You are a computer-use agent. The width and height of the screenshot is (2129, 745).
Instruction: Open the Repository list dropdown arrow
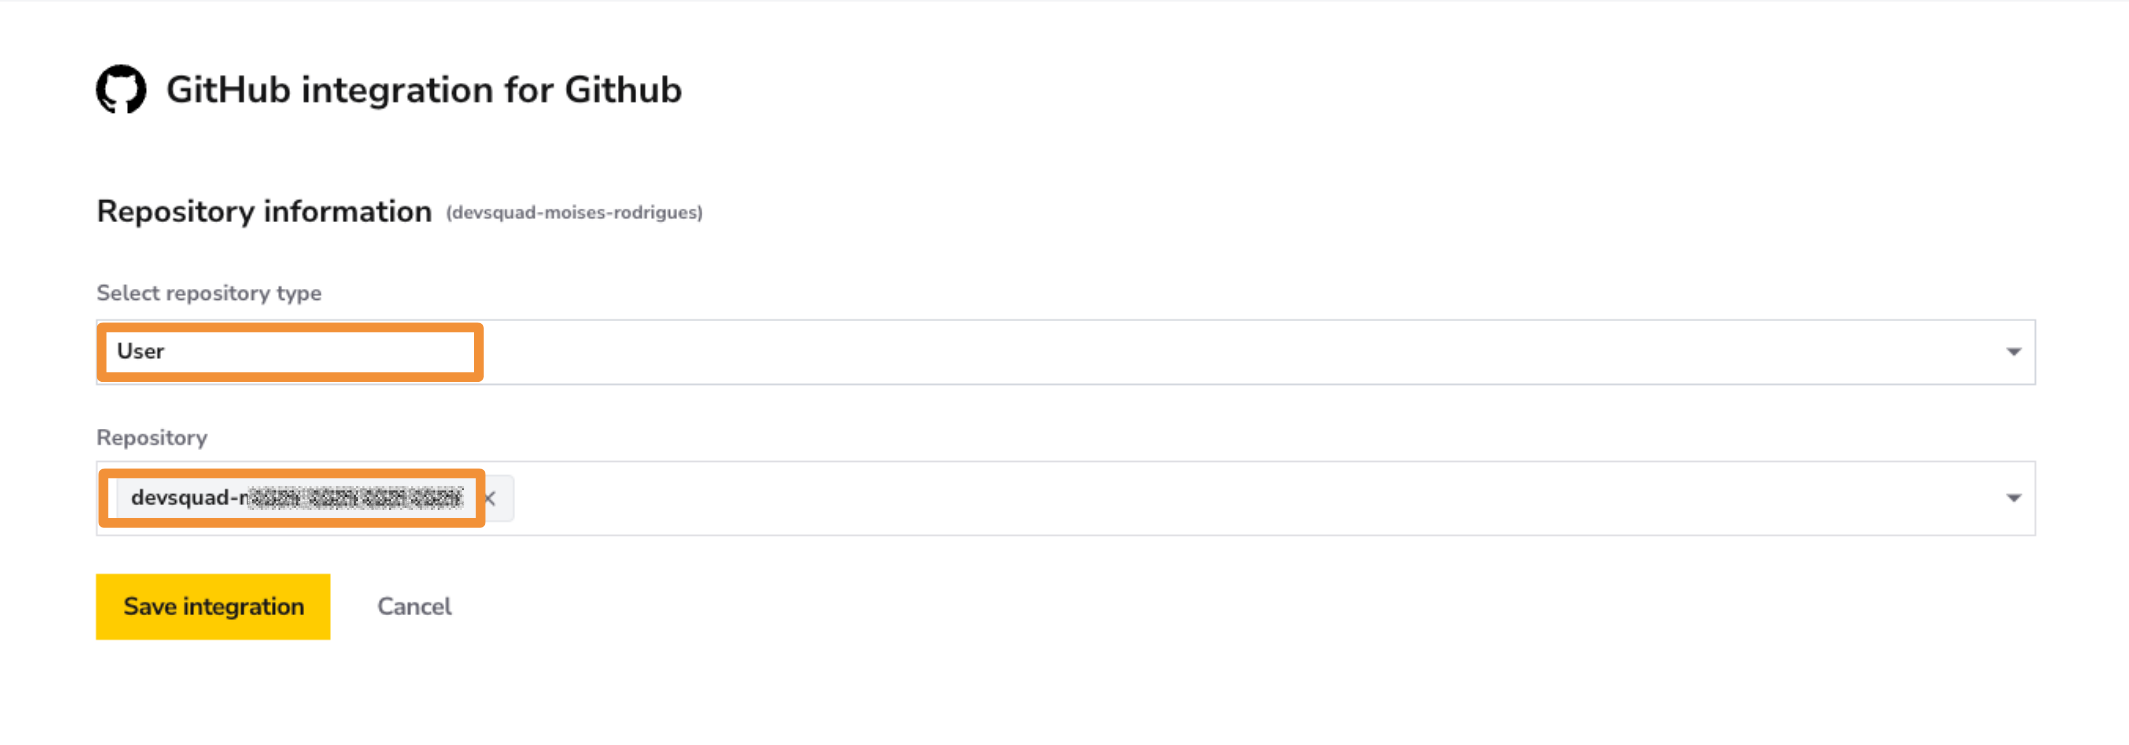coord(2013,498)
